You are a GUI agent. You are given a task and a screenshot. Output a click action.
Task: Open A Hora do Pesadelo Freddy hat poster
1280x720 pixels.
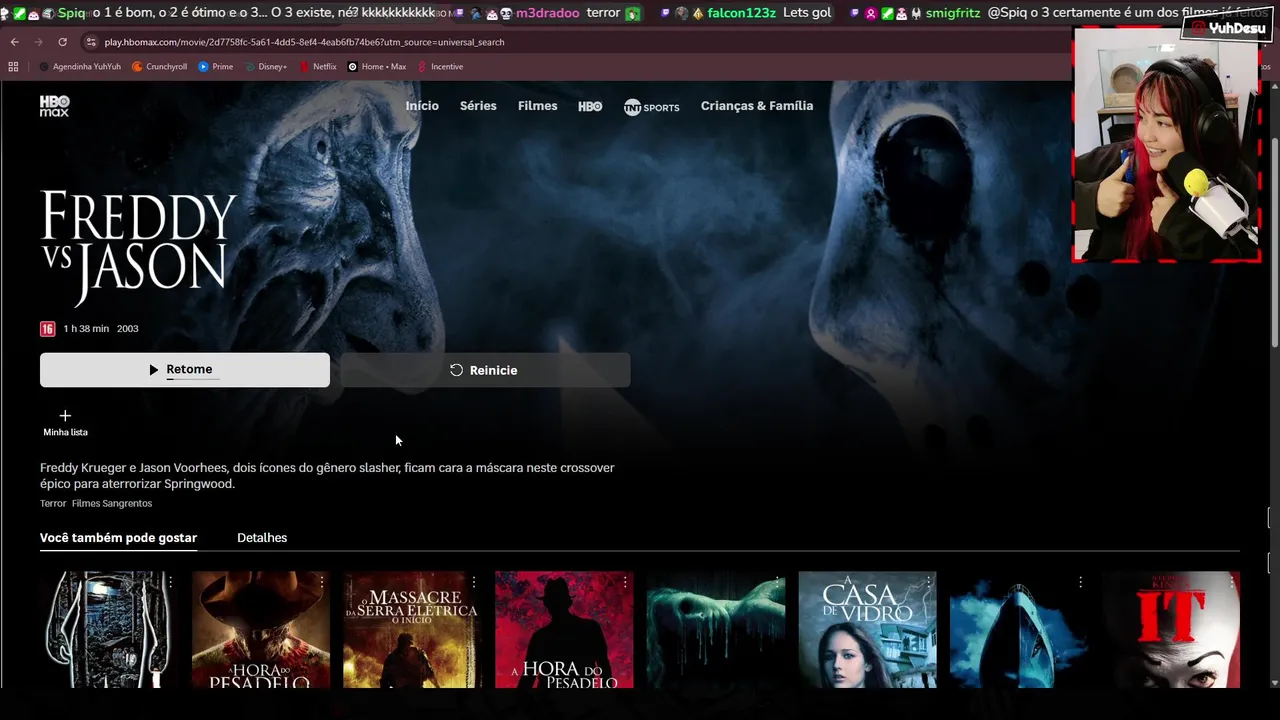point(260,630)
